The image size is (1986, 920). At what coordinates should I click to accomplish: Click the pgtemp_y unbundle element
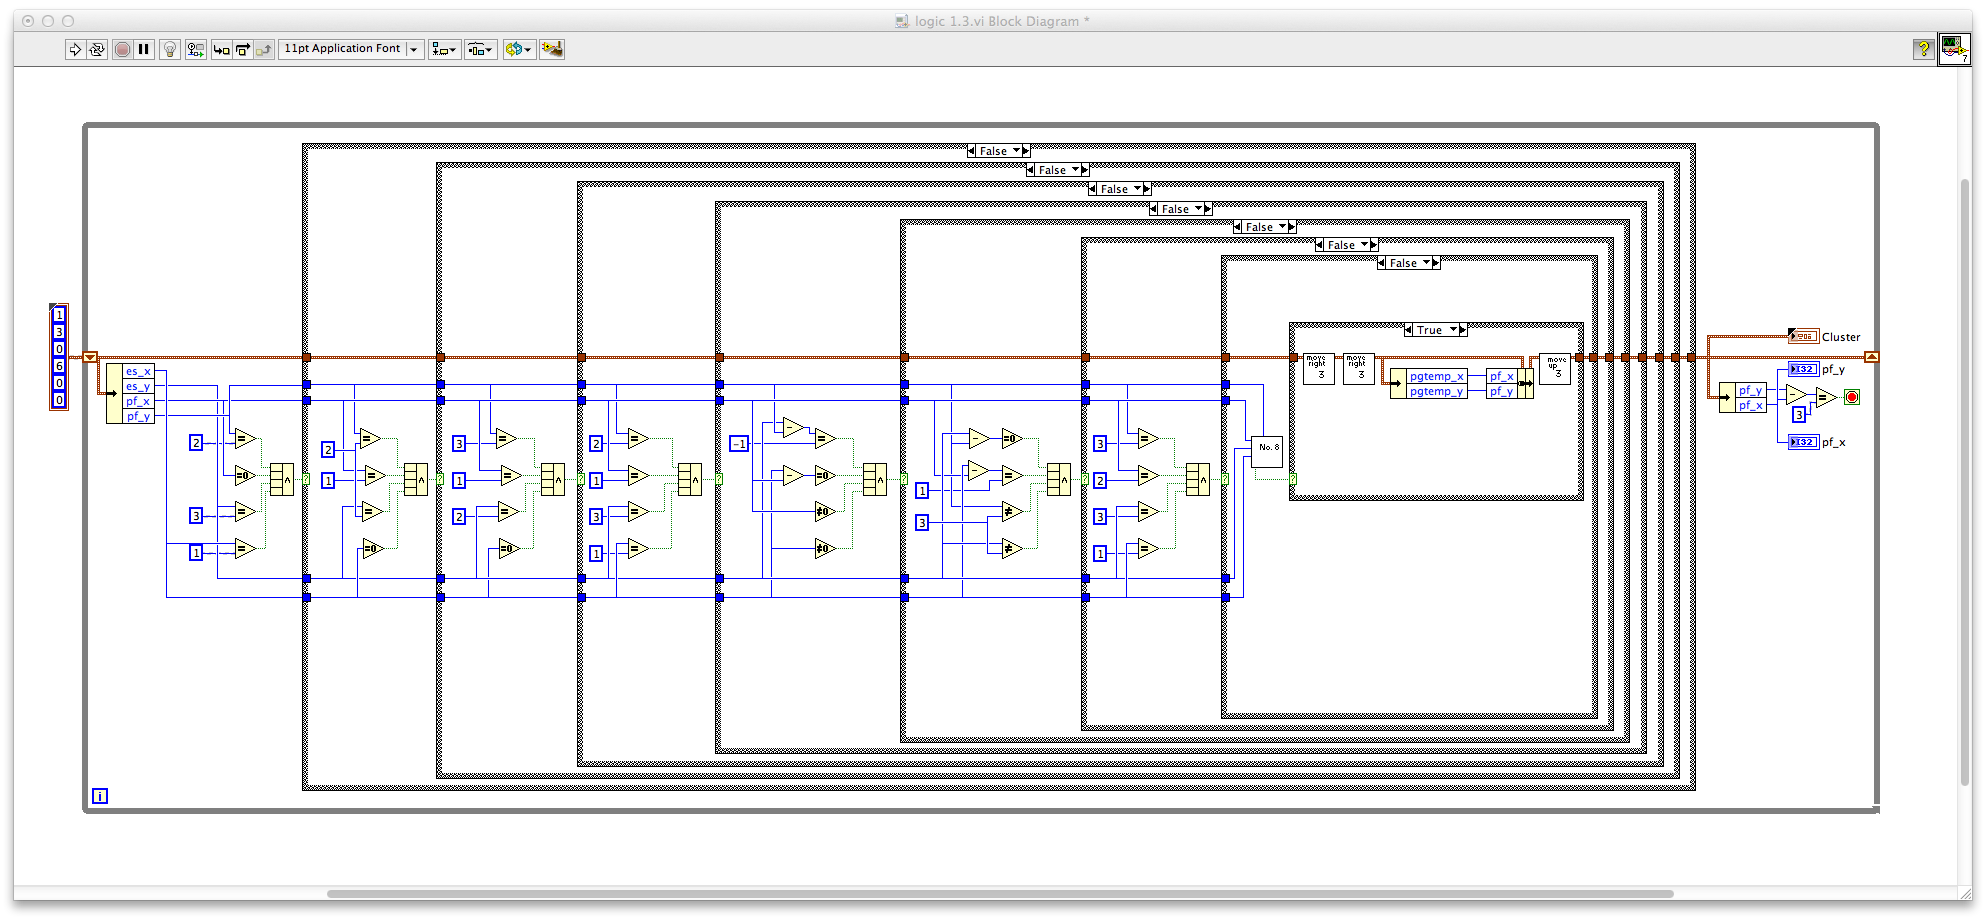1437,391
